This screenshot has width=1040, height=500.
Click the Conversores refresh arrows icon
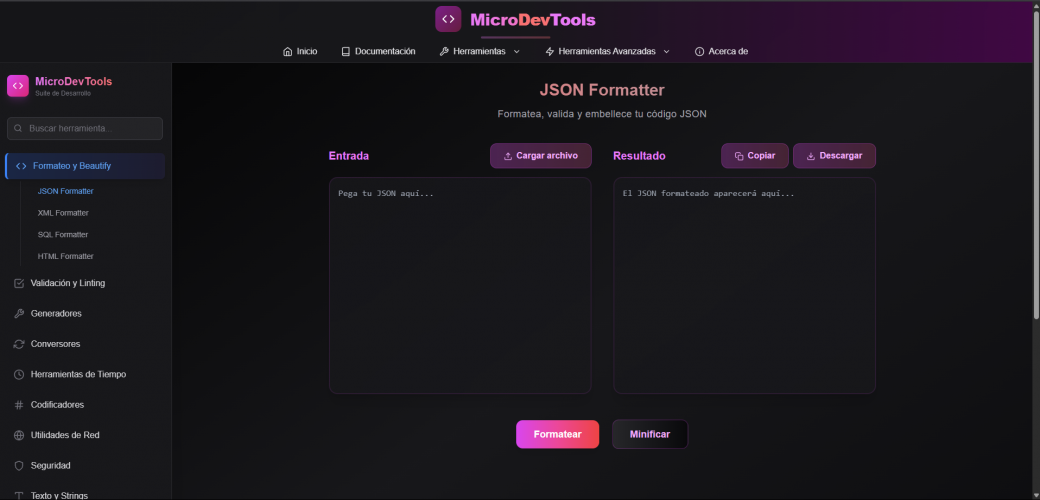pos(19,344)
